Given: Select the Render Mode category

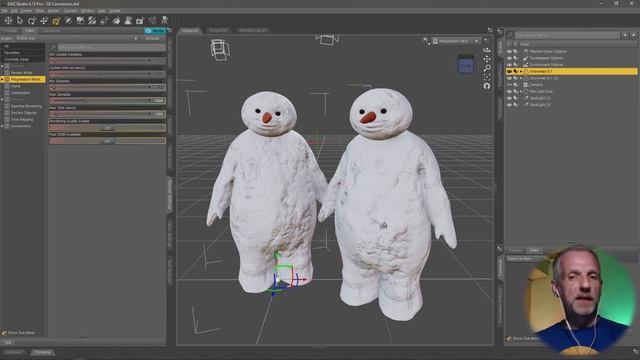Looking at the screenshot, I should pyautogui.click(x=22, y=73).
